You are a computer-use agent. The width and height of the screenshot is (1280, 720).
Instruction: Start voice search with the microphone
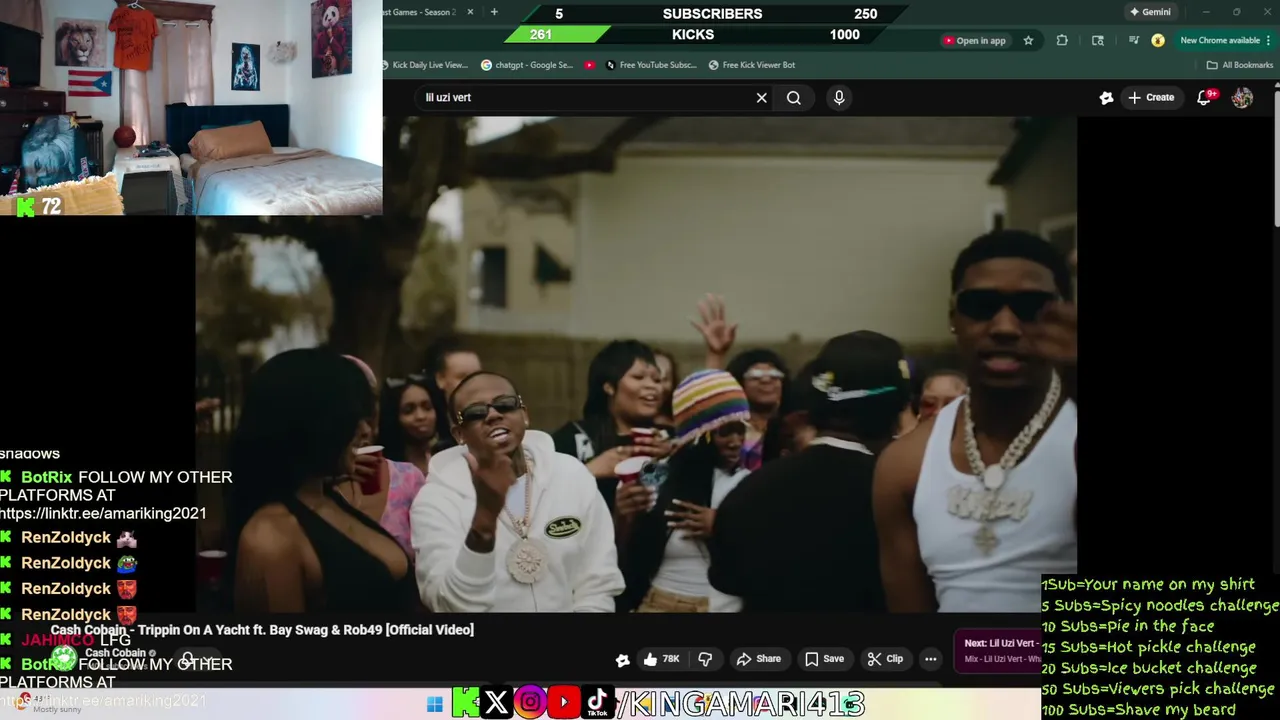tap(839, 97)
